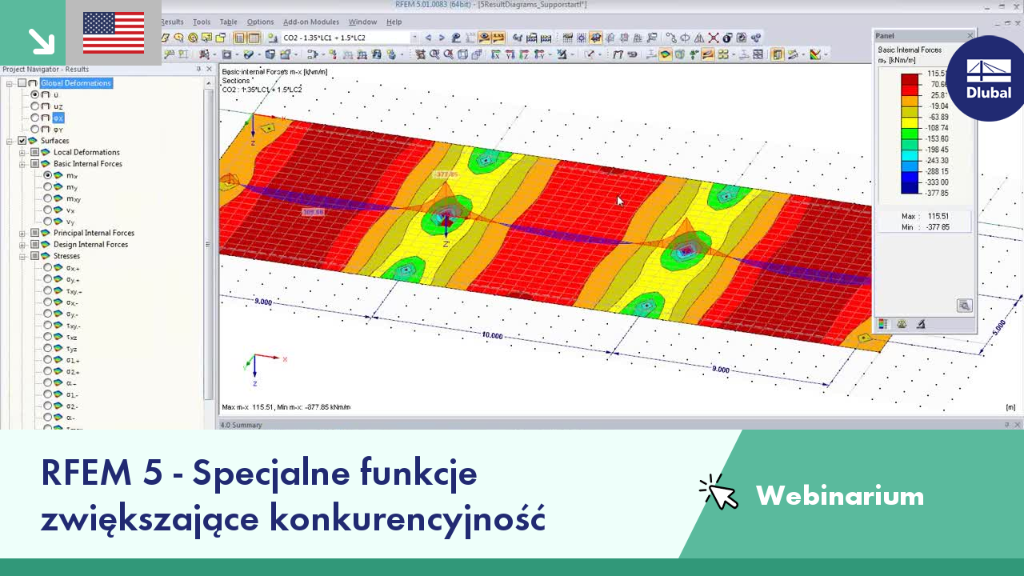Click the green arrow icon beside US flag
This screenshot has height=576, width=1024.
pos(41,41)
